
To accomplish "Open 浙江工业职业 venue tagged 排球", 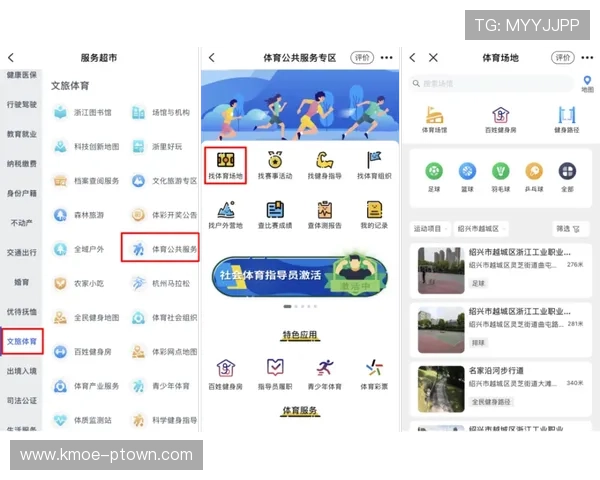I will pyautogui.click(x=501, y=330).
